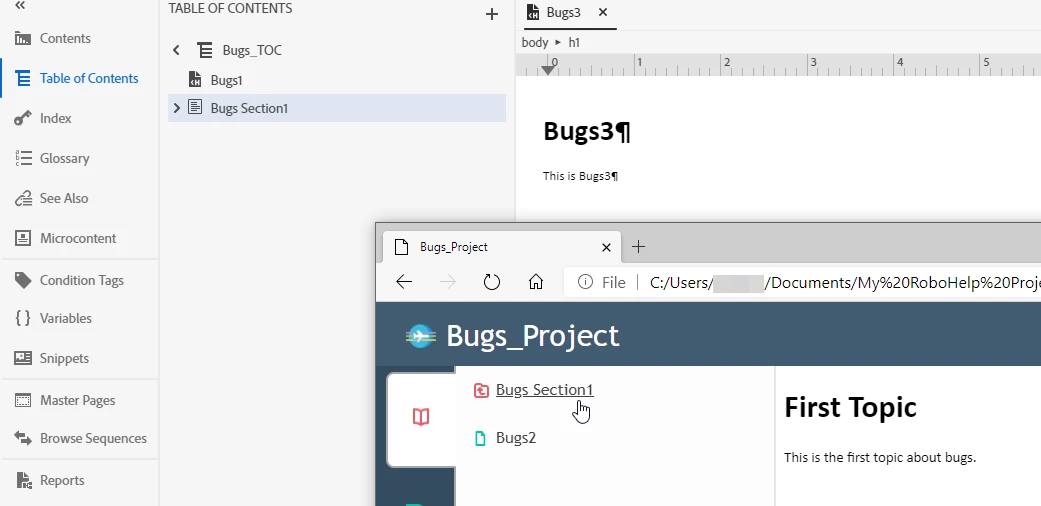Image resolution: width=1041 pixels, height=506 pixels.
Task: Click the Bugs_Project header title
Action: tap(532, 336)
